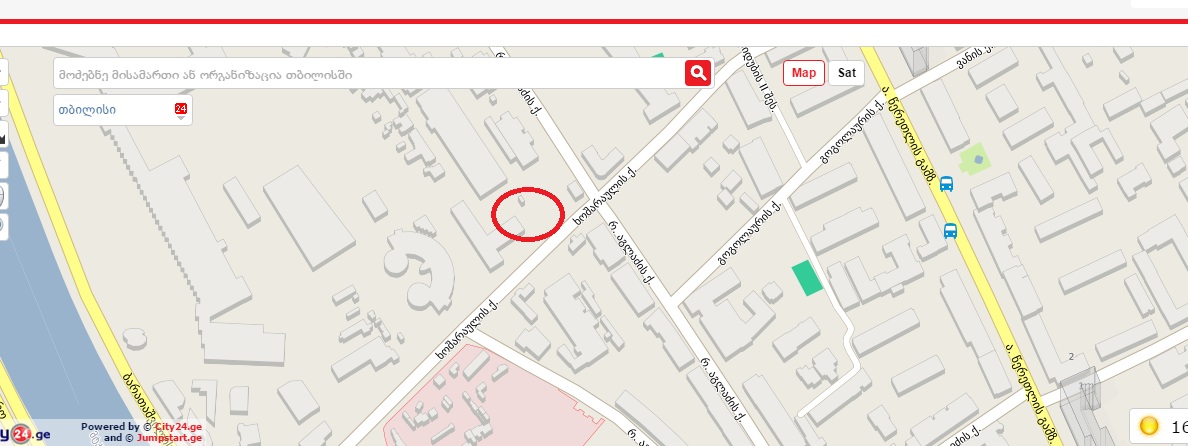Select the lower blue bus stop icon

(x=950, y=231)
